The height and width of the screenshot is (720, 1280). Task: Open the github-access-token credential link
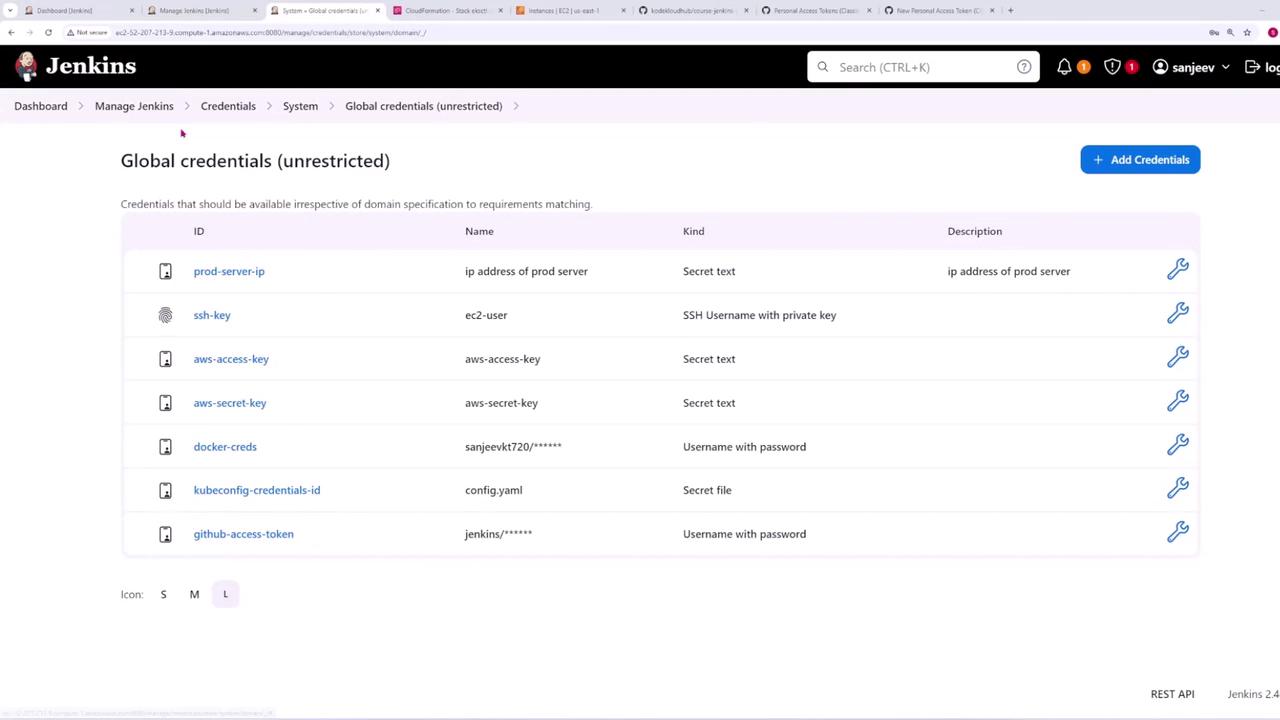pyautogui.click(x=243, y=534)
